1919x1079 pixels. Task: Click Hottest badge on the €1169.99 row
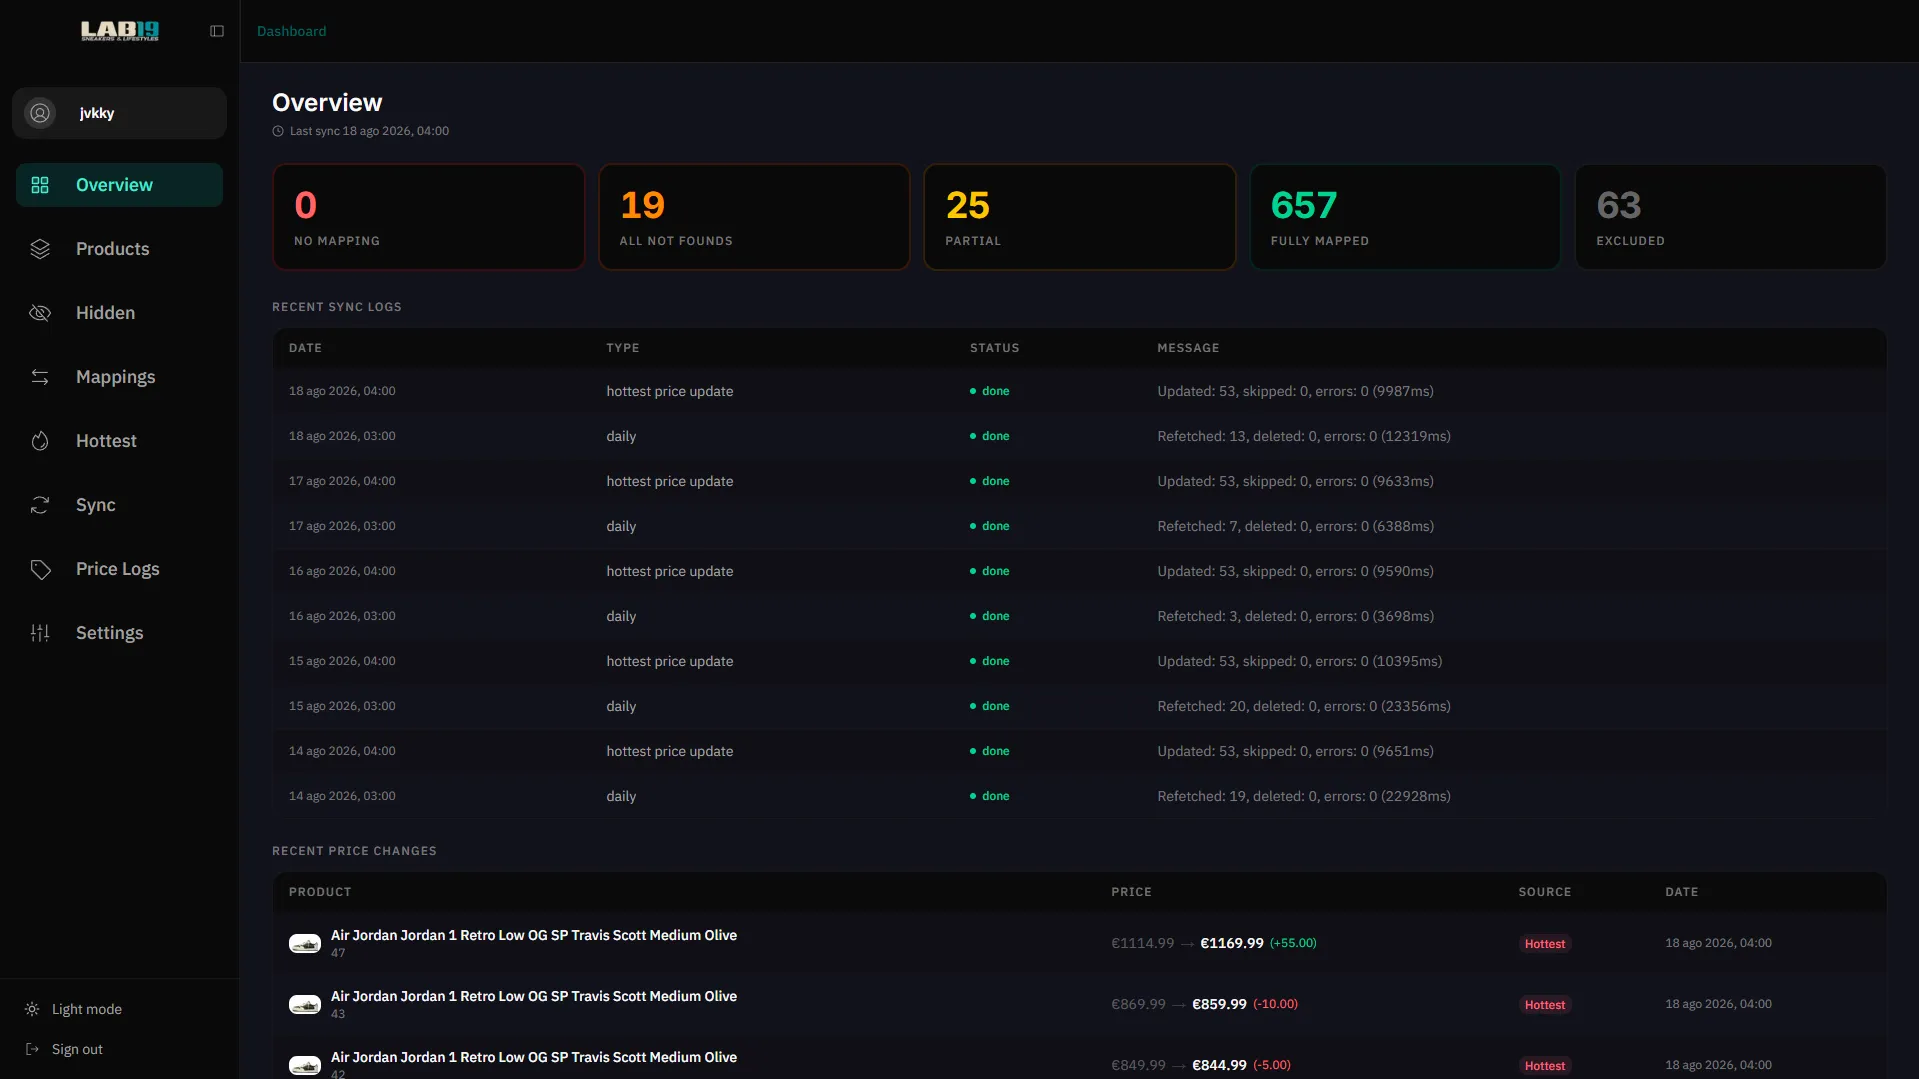pos(1544,944)
